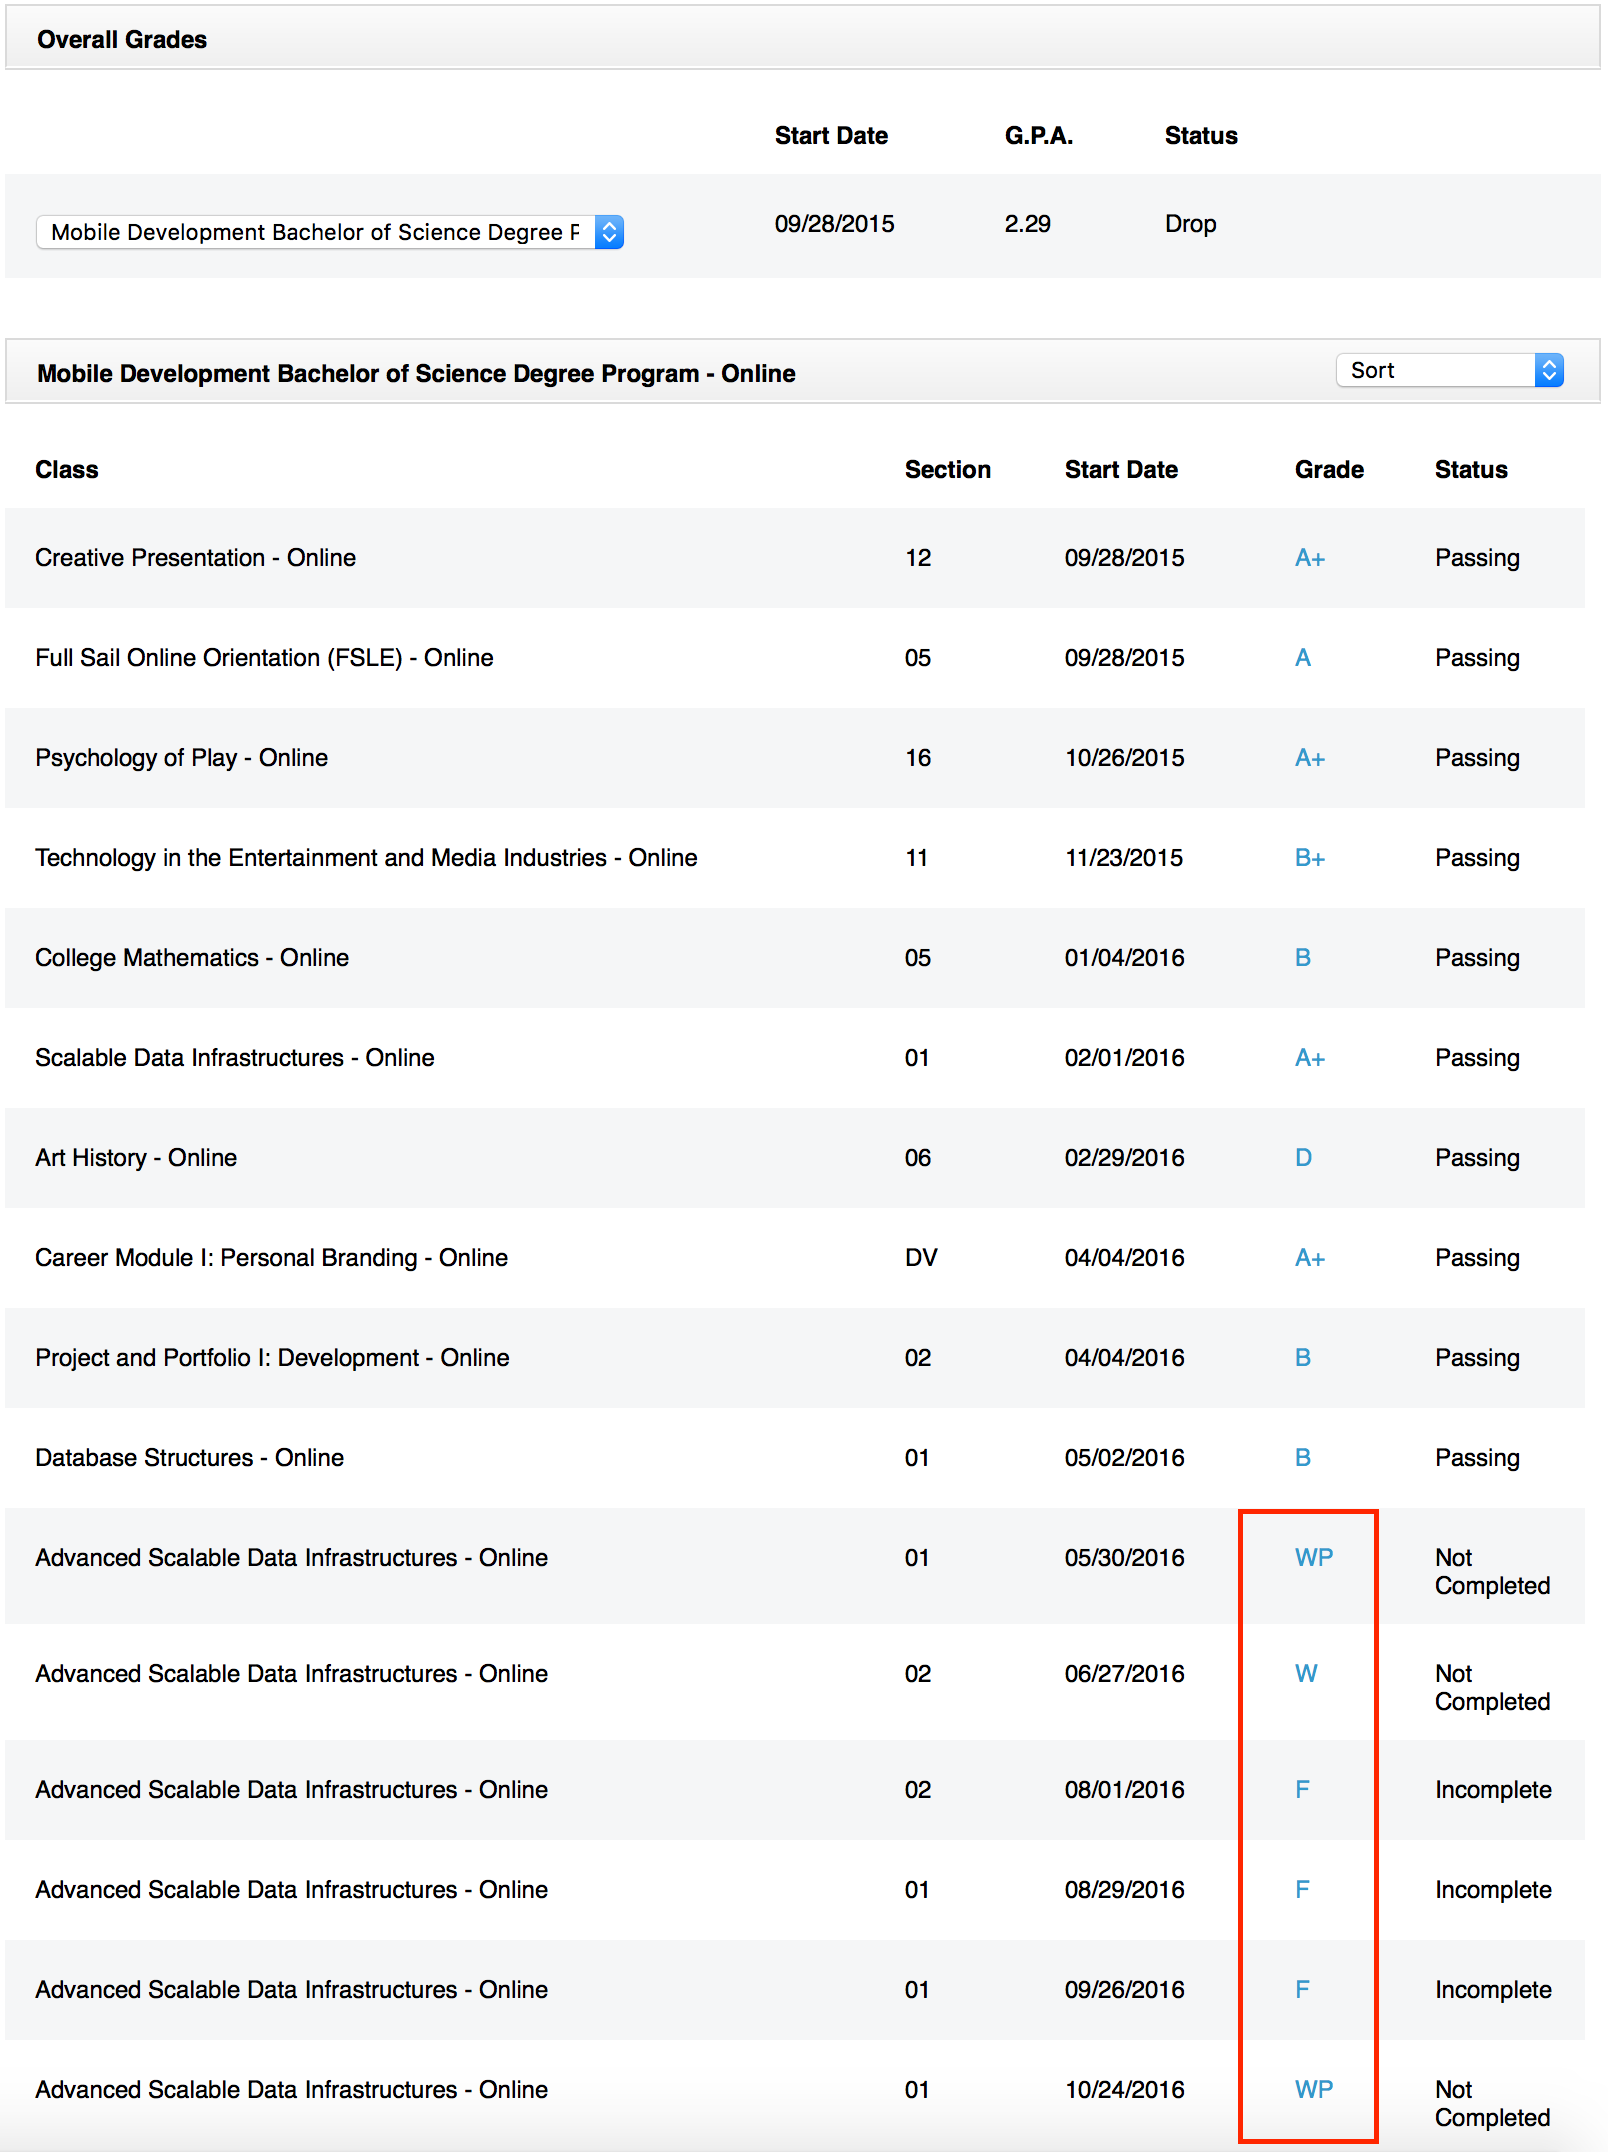Click the class list Start Date header
This screenshot has height=2152, width=1608.
1121,470
